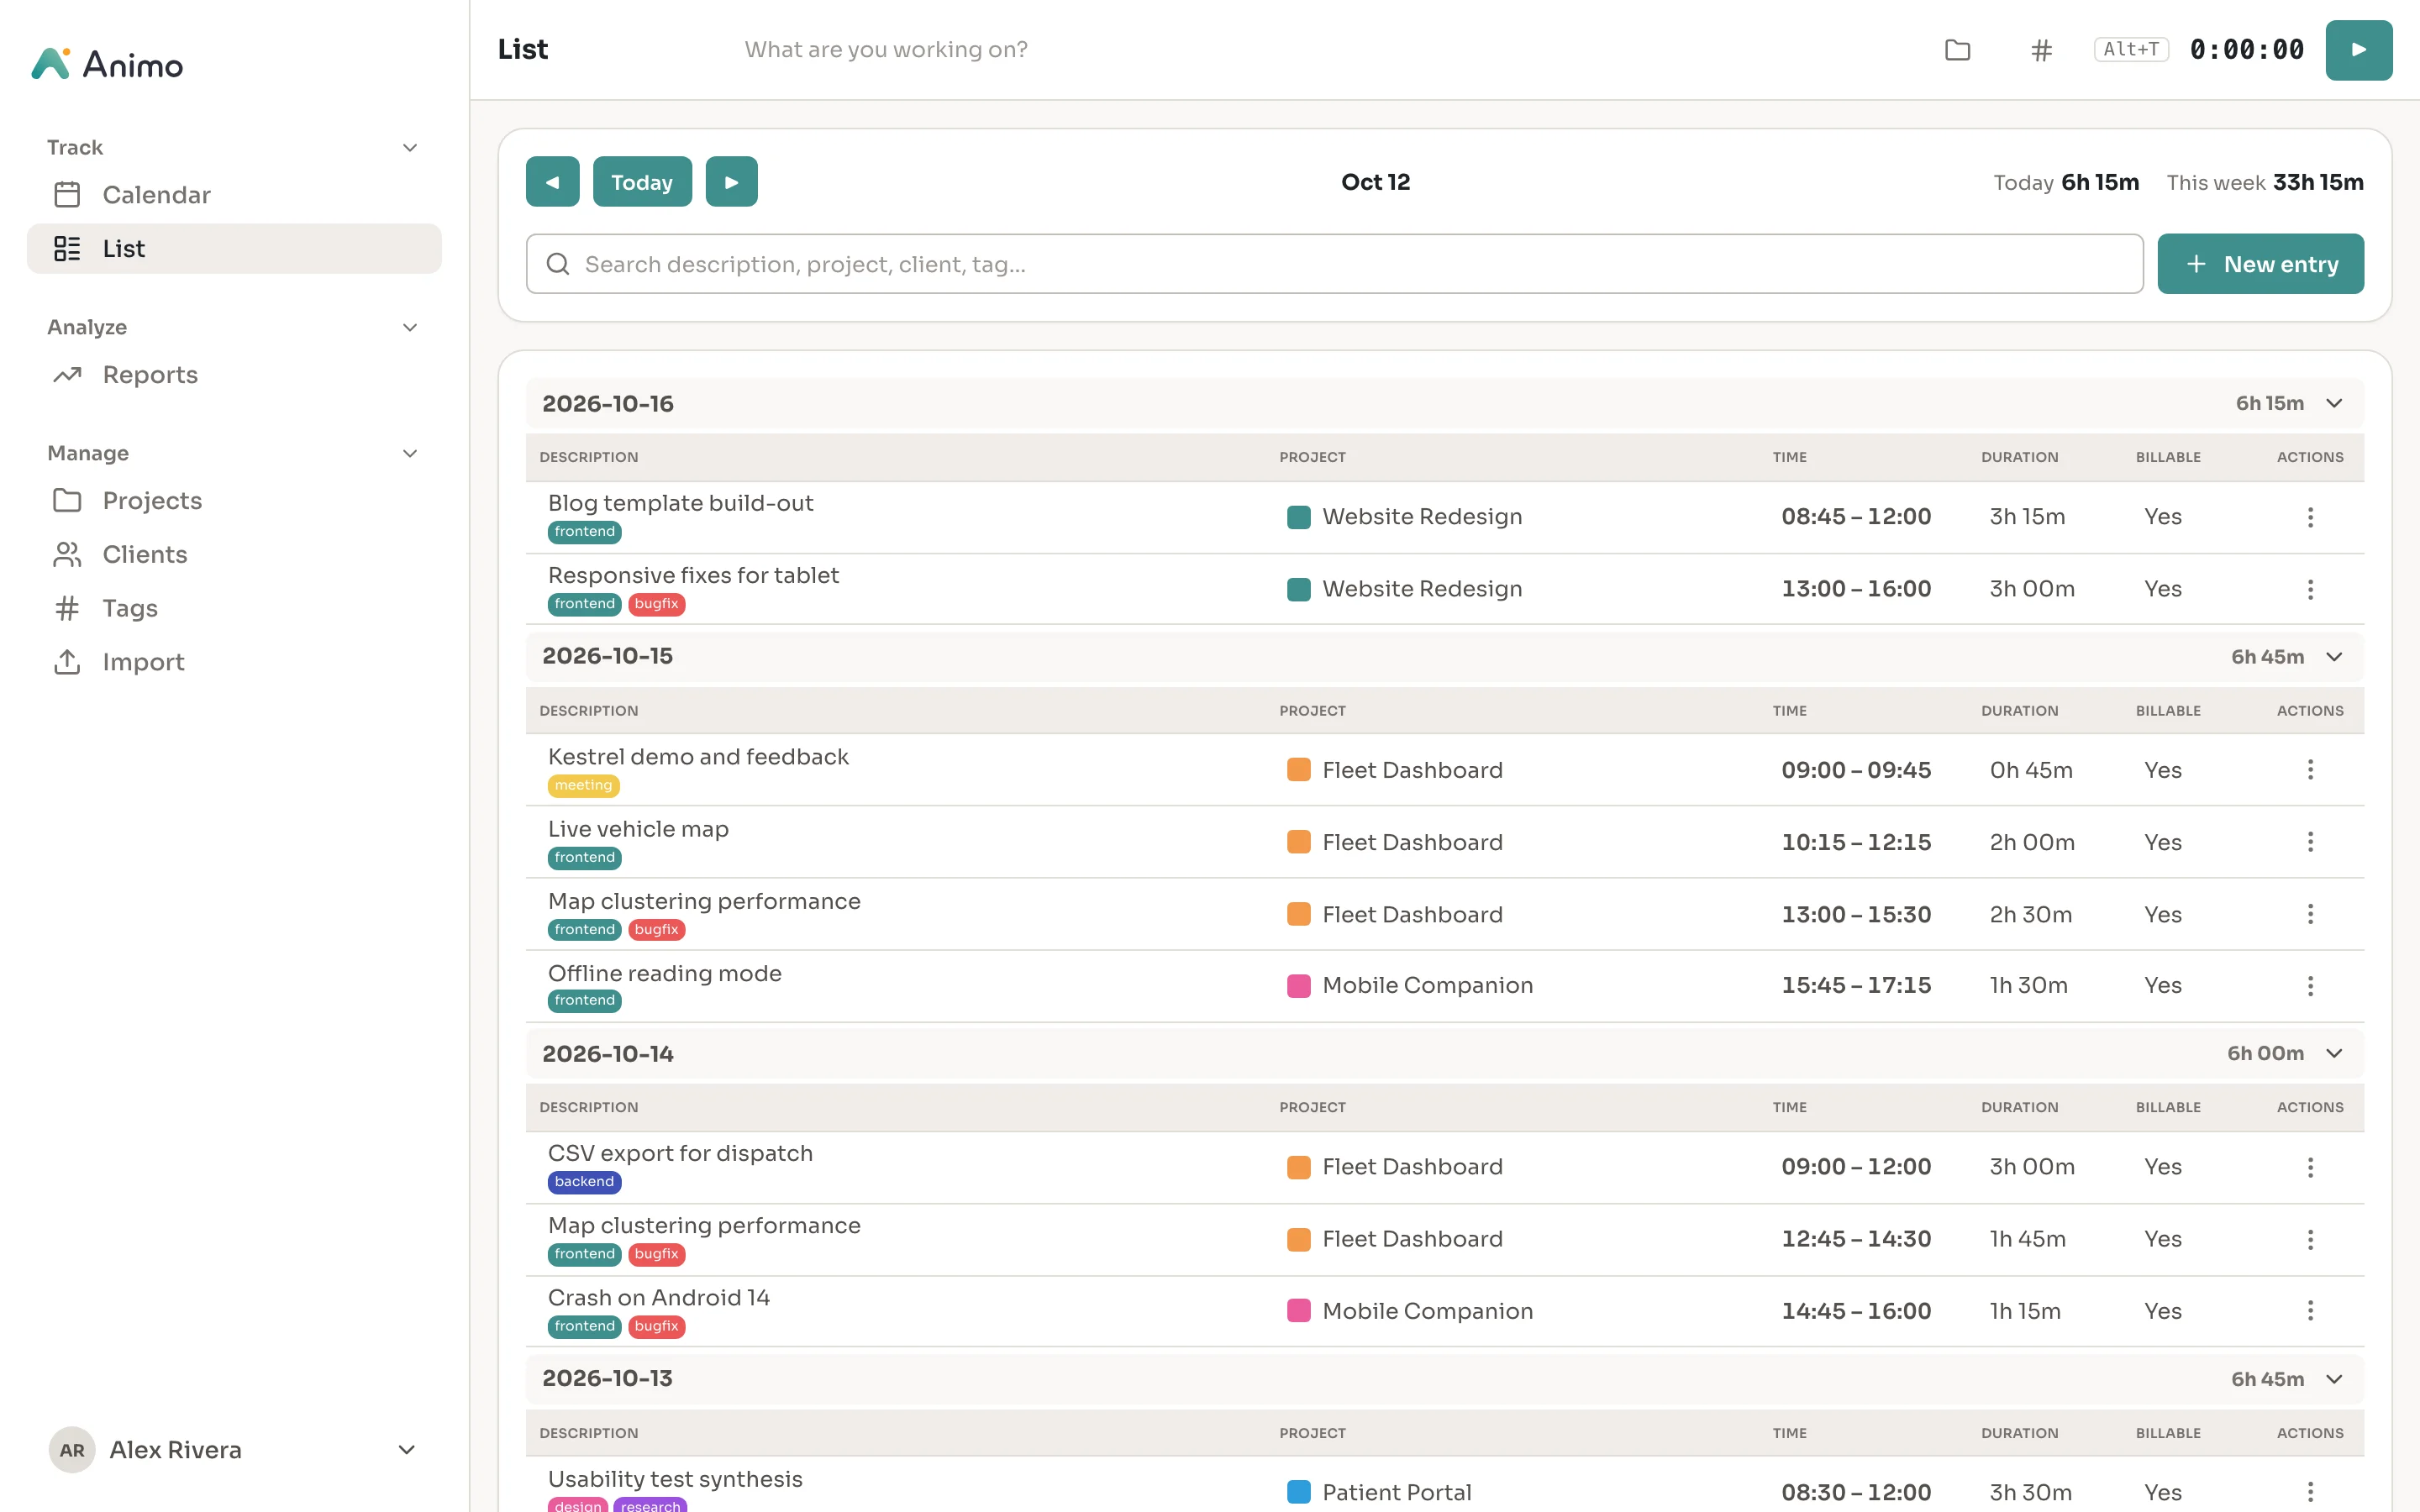Focus the search description, project, client field

pos(1334,264)
